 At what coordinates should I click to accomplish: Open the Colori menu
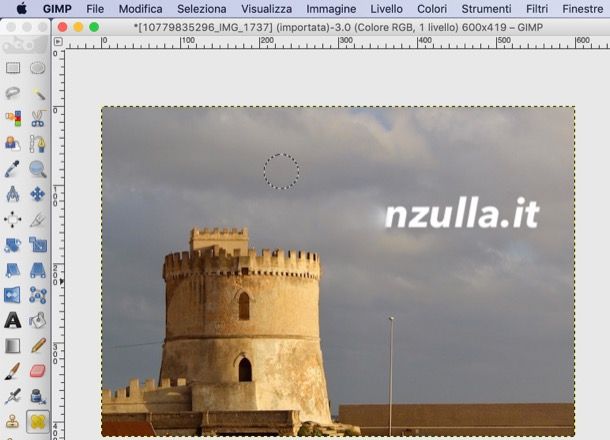[432, 9]
